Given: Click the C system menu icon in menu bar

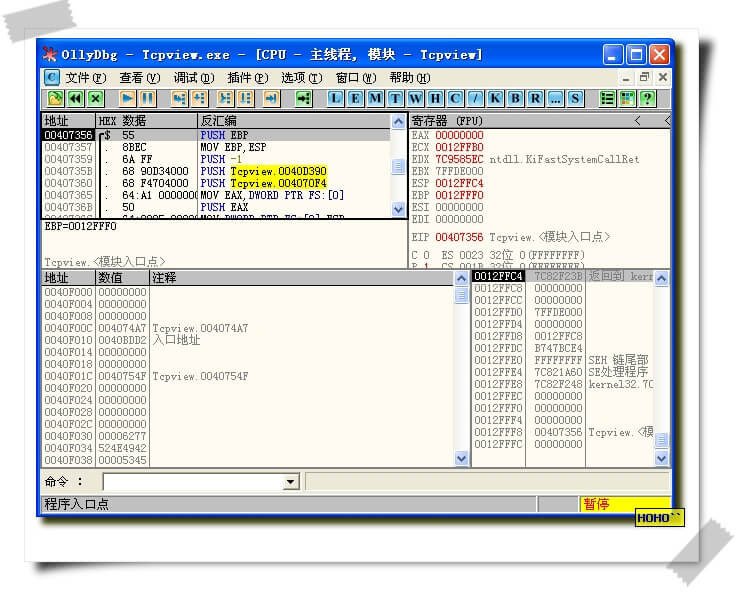Looking at the screenshot, I should pyautogui.click(x=51, y=77).
